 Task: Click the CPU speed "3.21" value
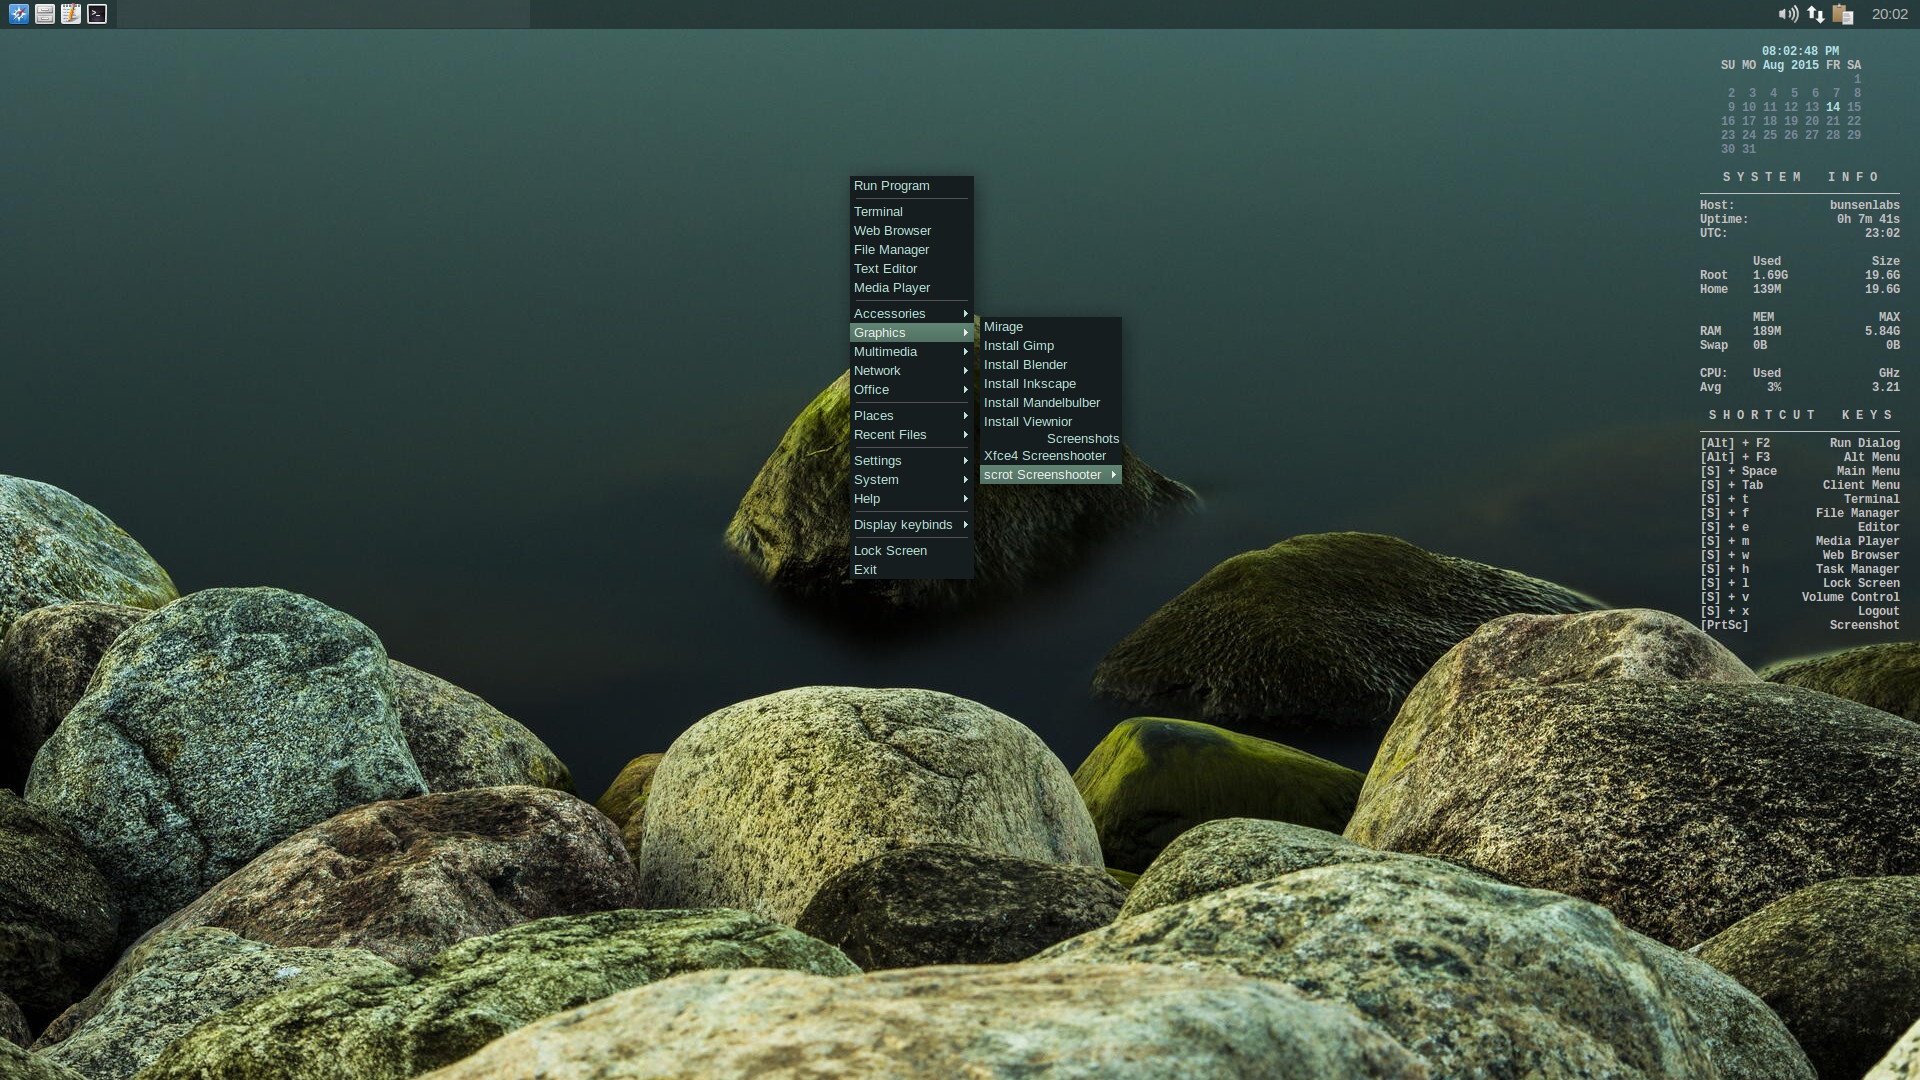point(1885,387)
